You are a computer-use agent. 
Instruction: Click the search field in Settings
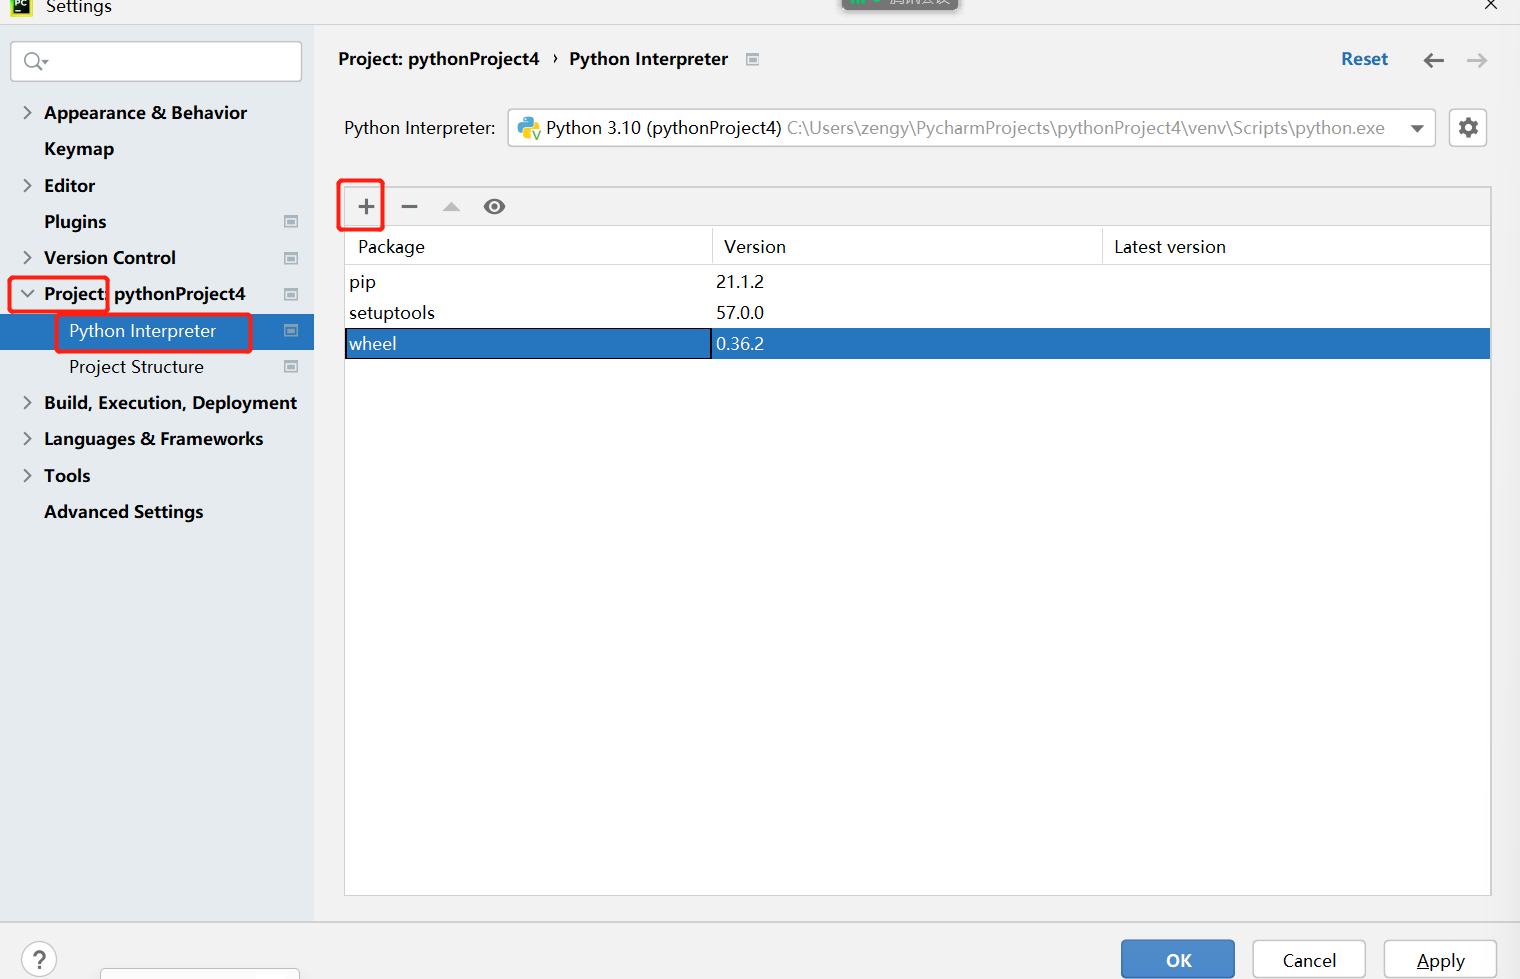click(156, 61)
